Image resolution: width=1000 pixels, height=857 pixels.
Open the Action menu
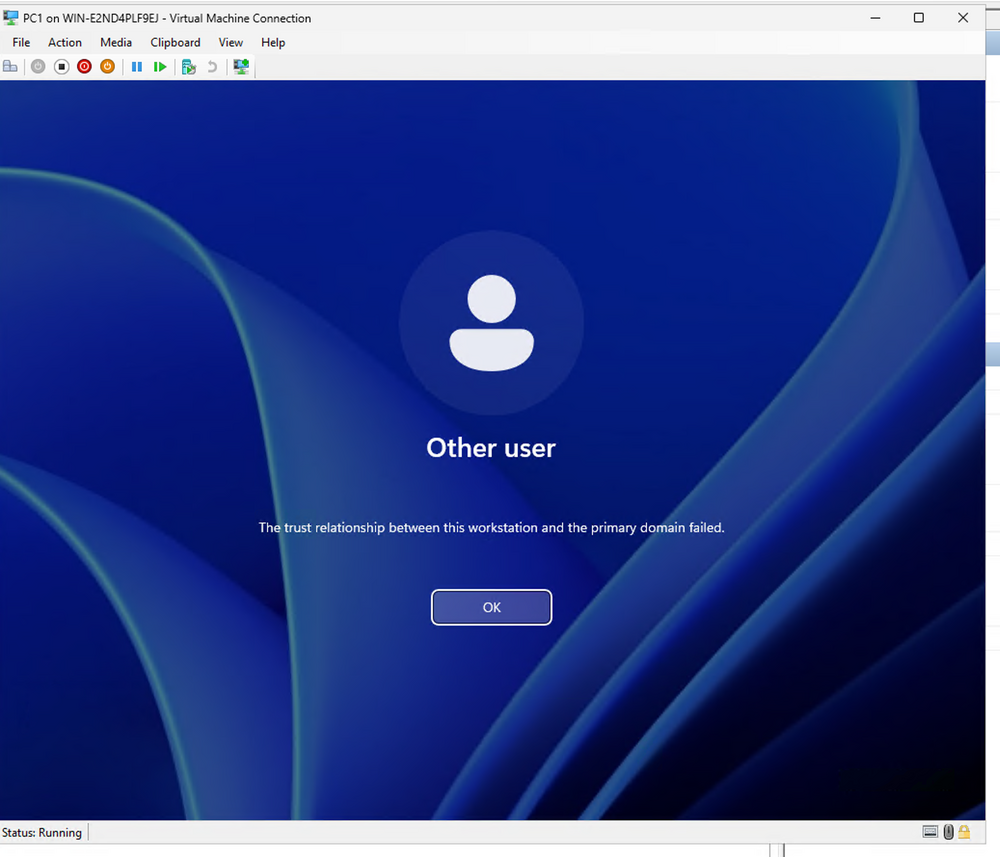point(64,42)
